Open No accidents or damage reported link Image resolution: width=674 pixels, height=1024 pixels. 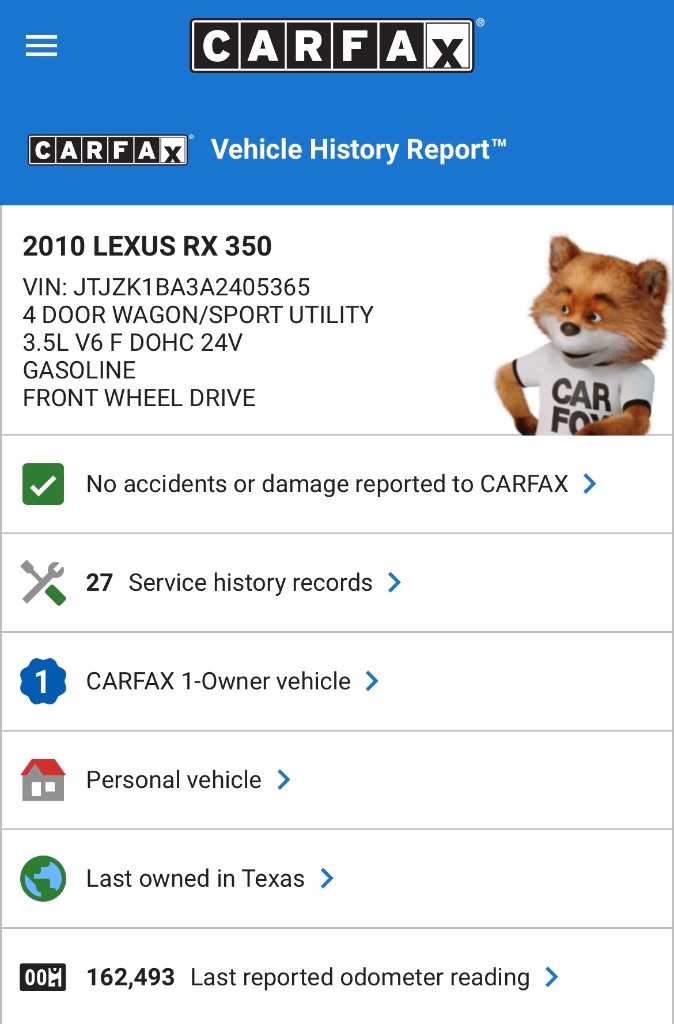coord(327,484)
